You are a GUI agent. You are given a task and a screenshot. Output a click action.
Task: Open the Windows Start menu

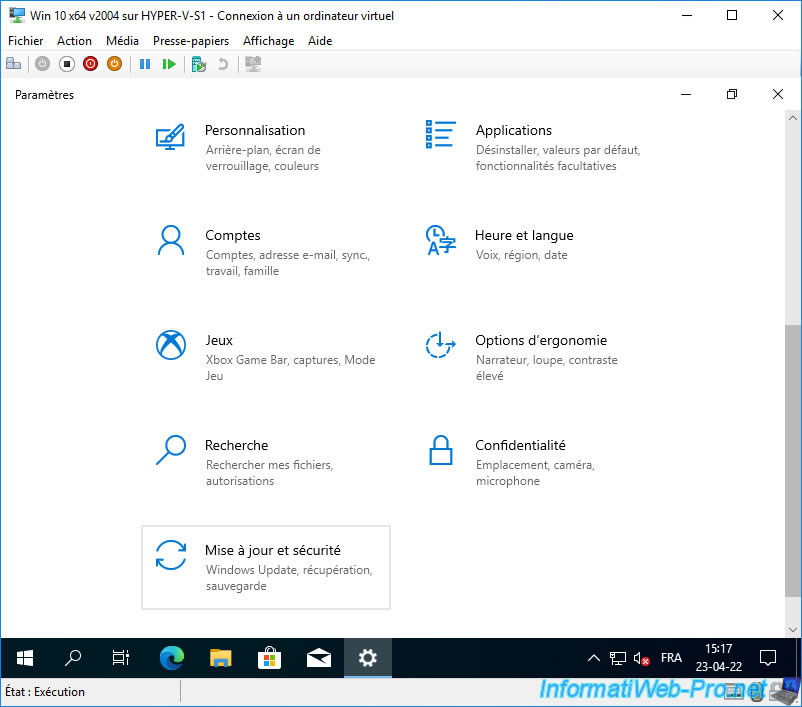(25, 658)
